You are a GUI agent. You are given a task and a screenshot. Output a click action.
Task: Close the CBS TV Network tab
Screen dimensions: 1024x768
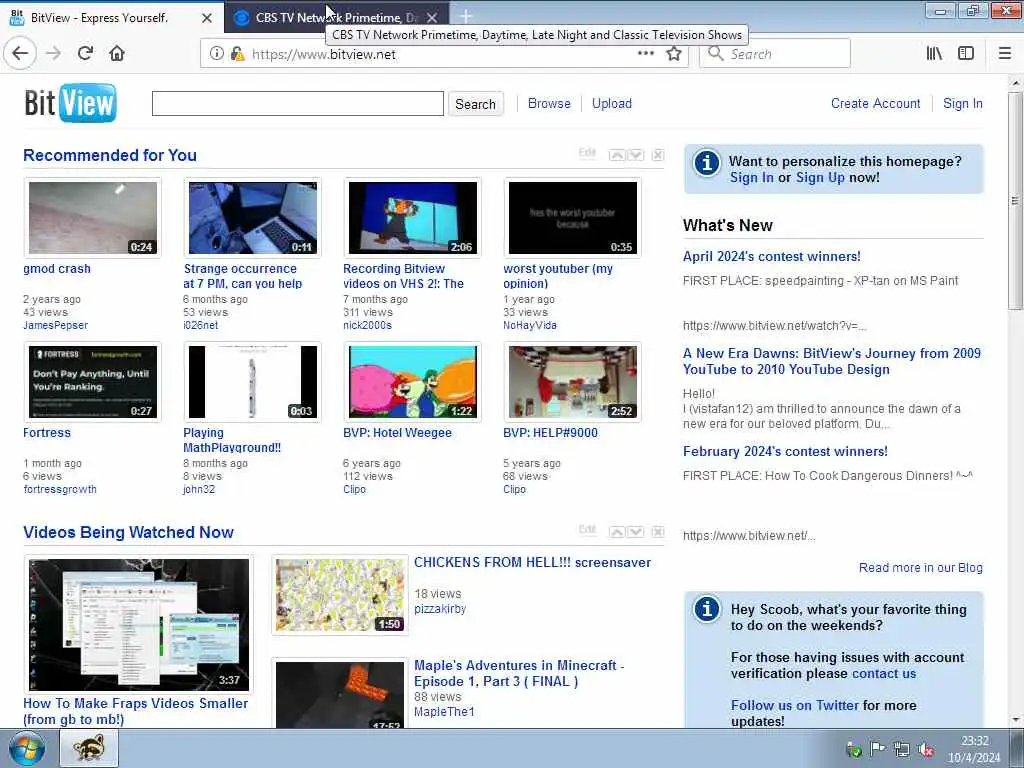click(432, 18)
